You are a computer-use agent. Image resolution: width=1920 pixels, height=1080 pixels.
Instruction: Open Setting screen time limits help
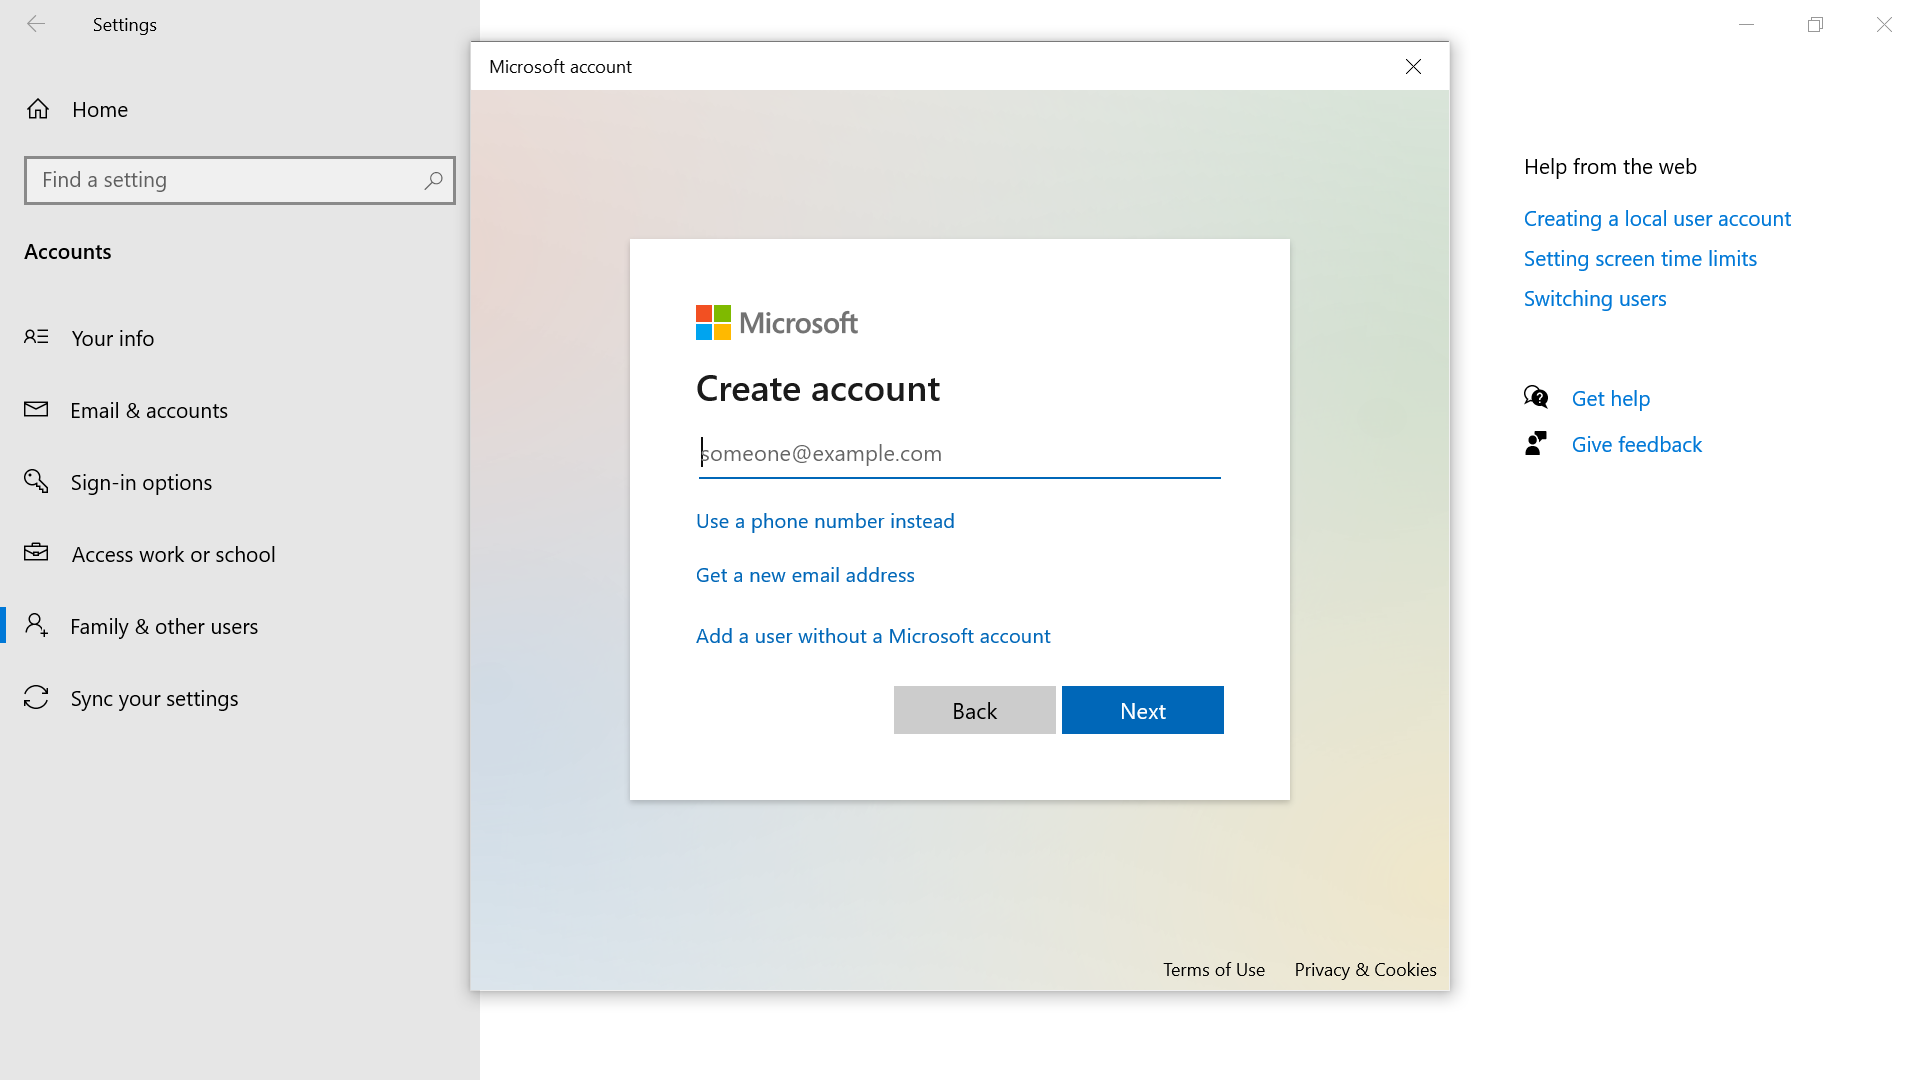click(x=1640, y=258)
